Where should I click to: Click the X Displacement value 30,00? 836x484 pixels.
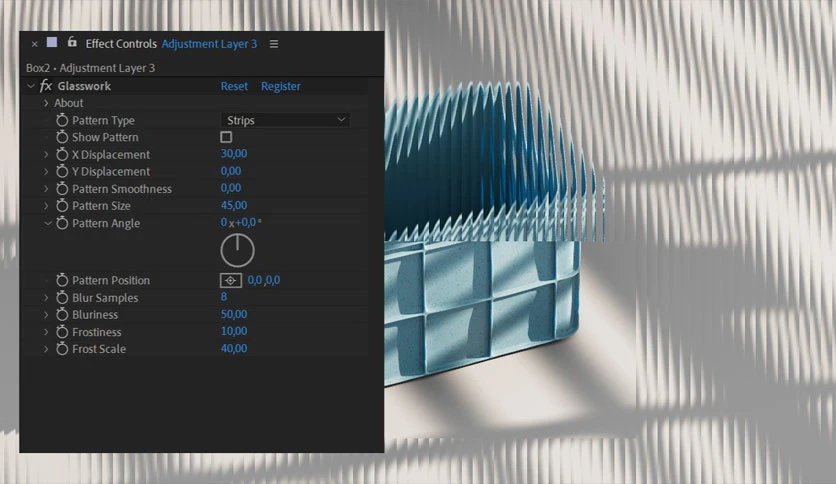(x=234, y=154)
